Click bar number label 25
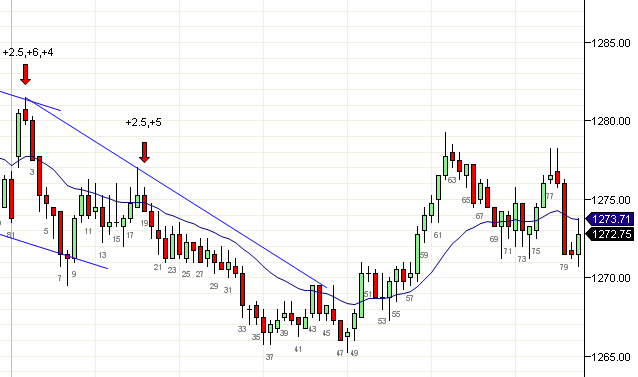 186,274
